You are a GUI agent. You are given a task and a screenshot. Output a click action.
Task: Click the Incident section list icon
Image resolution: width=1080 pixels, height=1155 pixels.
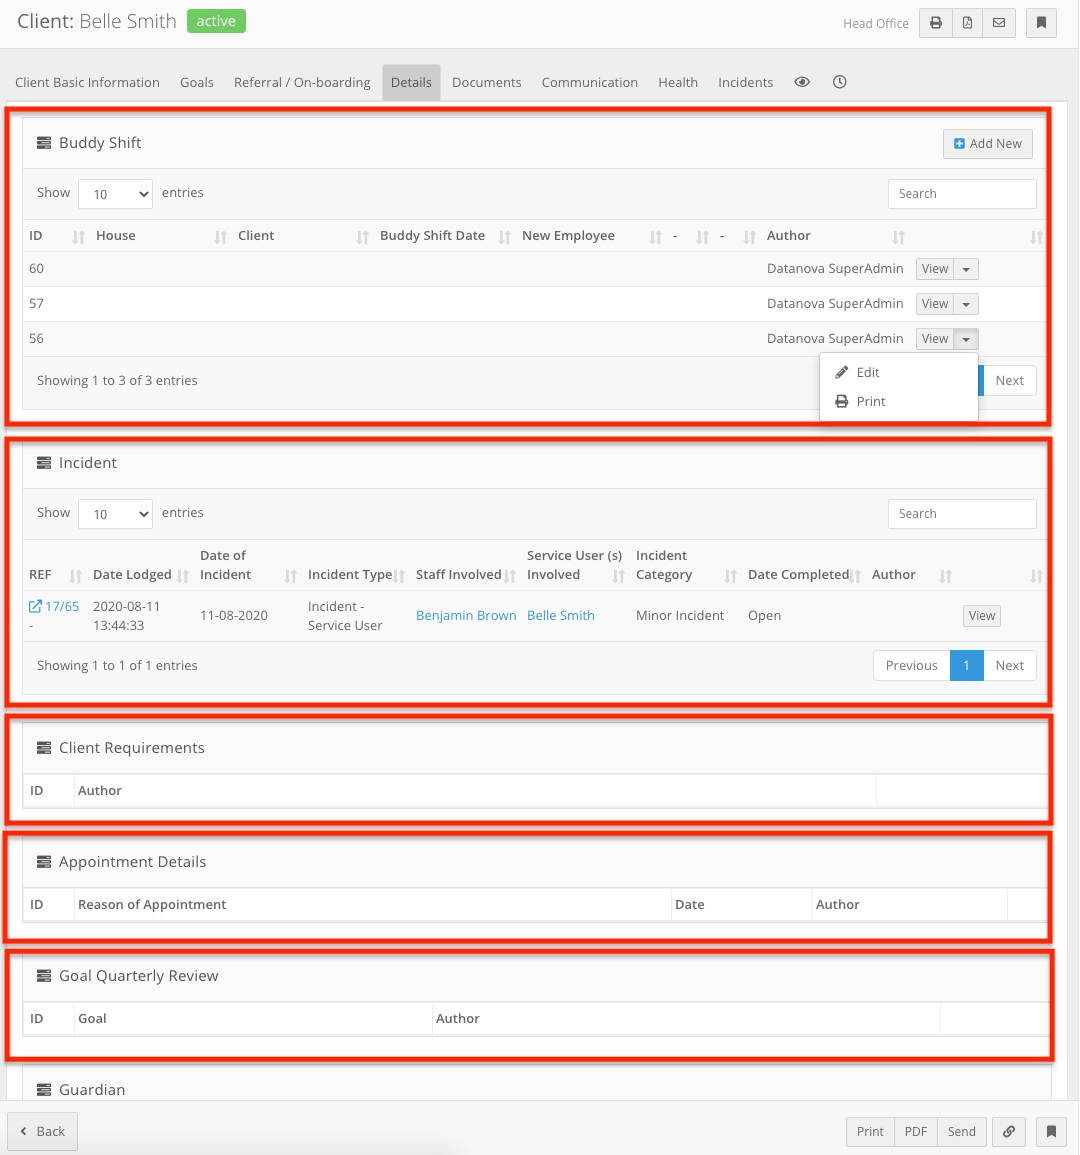pos(44,463)
